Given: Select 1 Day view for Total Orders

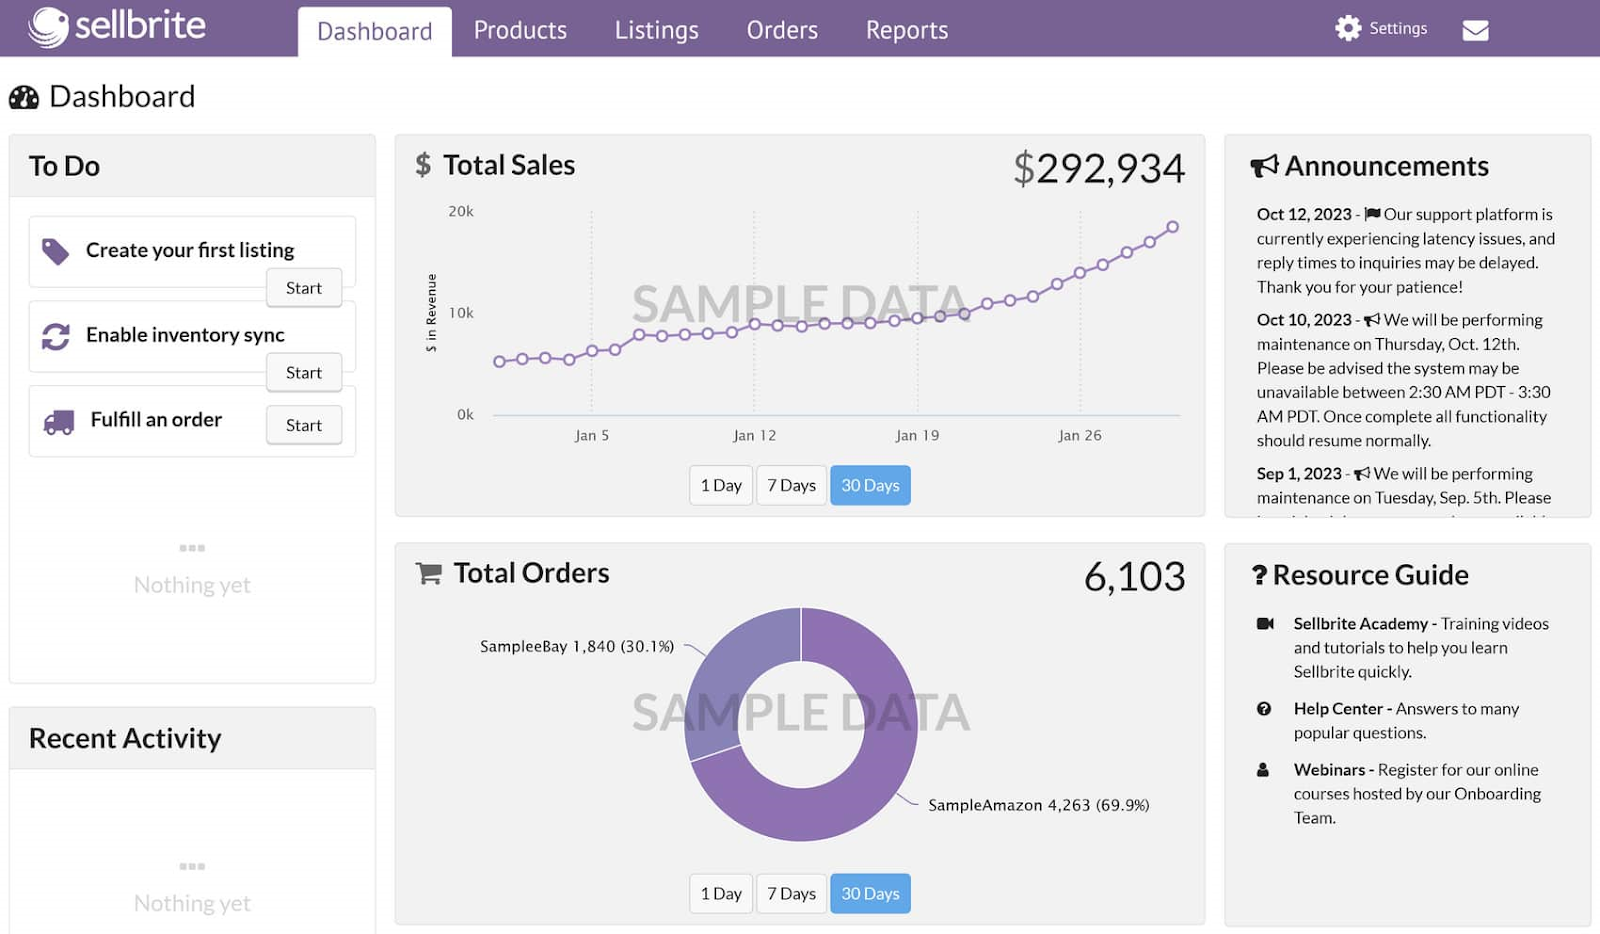Looking at the screenshot, I should coord(720,893).
